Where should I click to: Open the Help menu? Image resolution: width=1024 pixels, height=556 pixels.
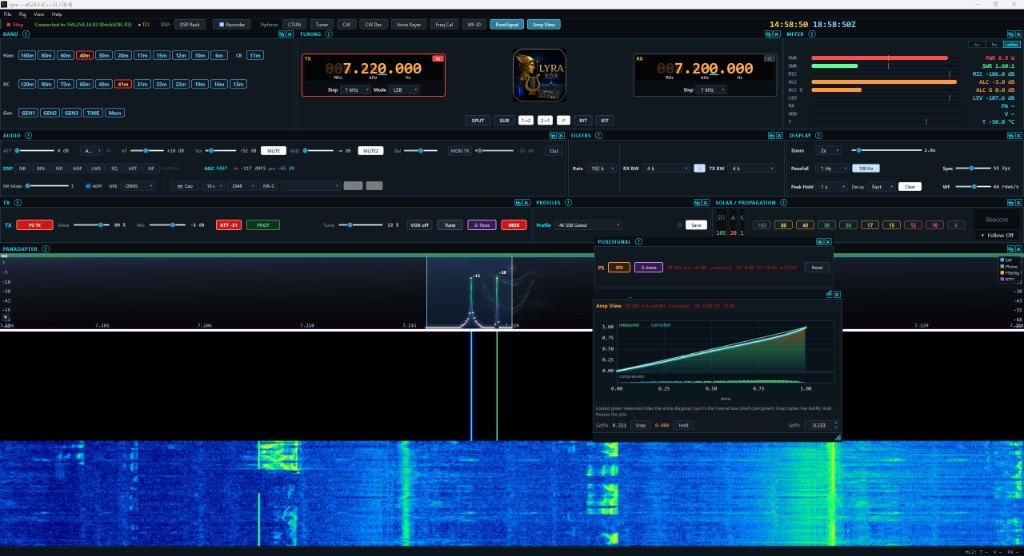coord(57,14)
